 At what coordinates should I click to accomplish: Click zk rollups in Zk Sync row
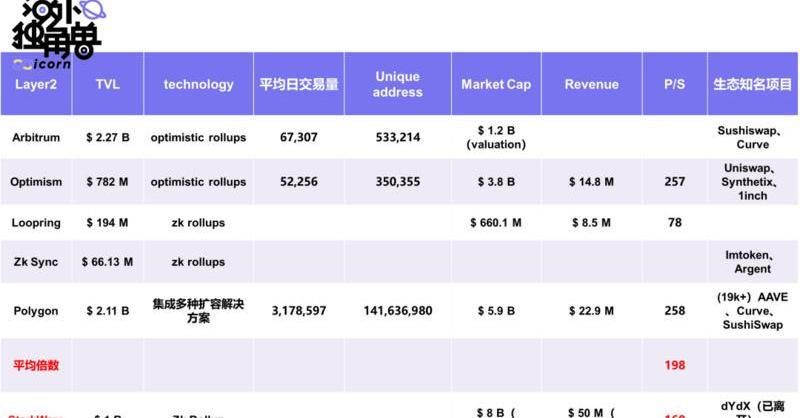click(x=198, y=262)
